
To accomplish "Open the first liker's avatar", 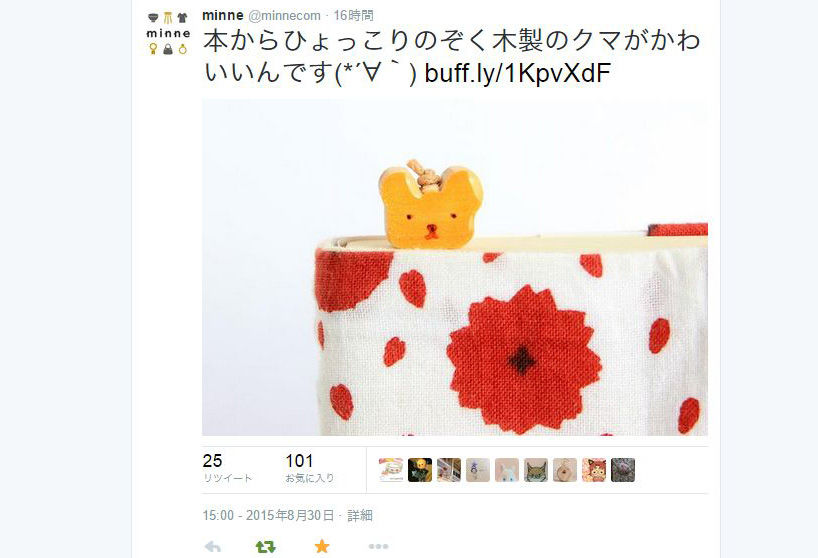I will click(391, 470).
